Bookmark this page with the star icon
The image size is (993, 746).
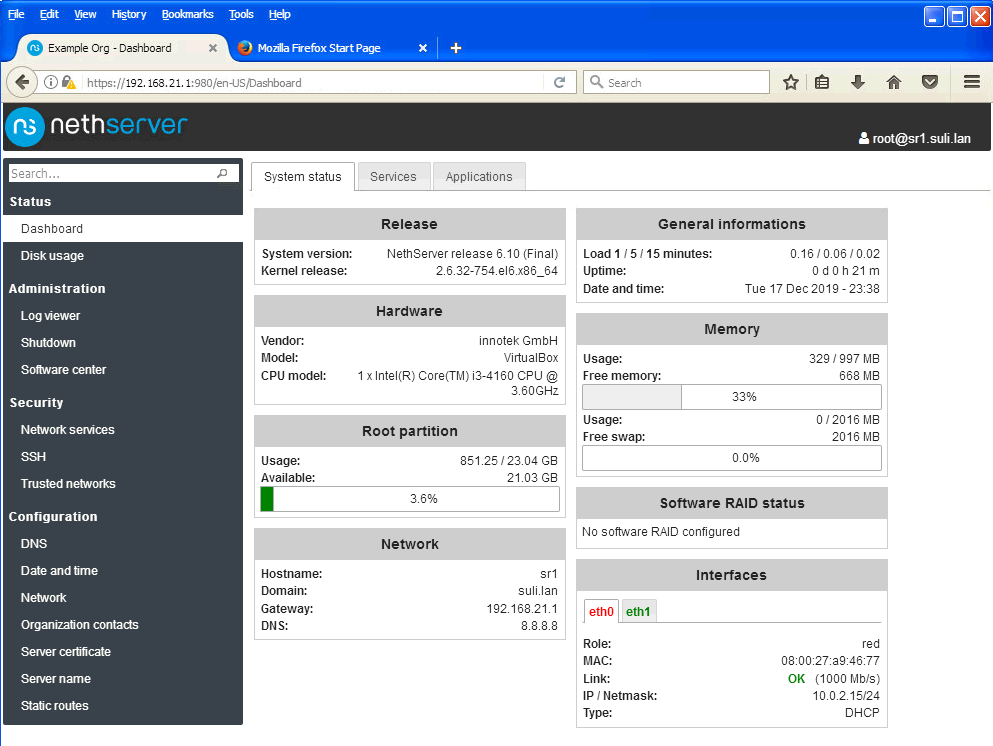tap(790, 83)
